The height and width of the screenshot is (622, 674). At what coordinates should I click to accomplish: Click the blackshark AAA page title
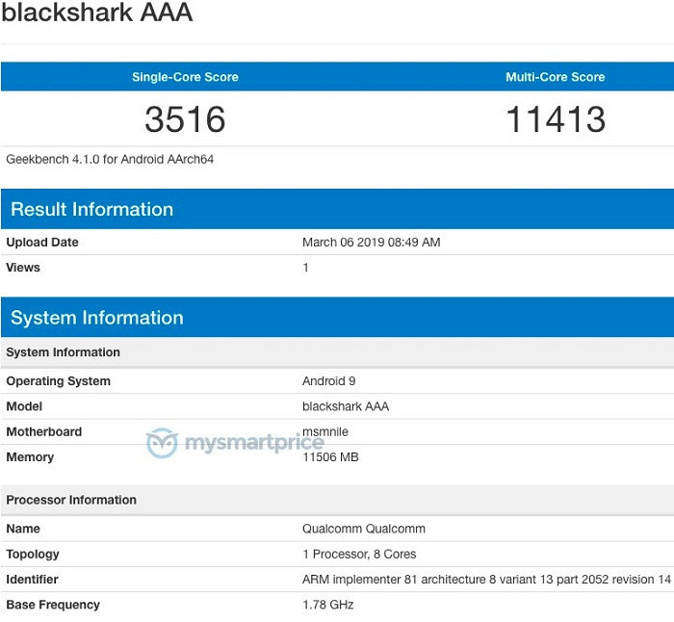tap(97, 14)
